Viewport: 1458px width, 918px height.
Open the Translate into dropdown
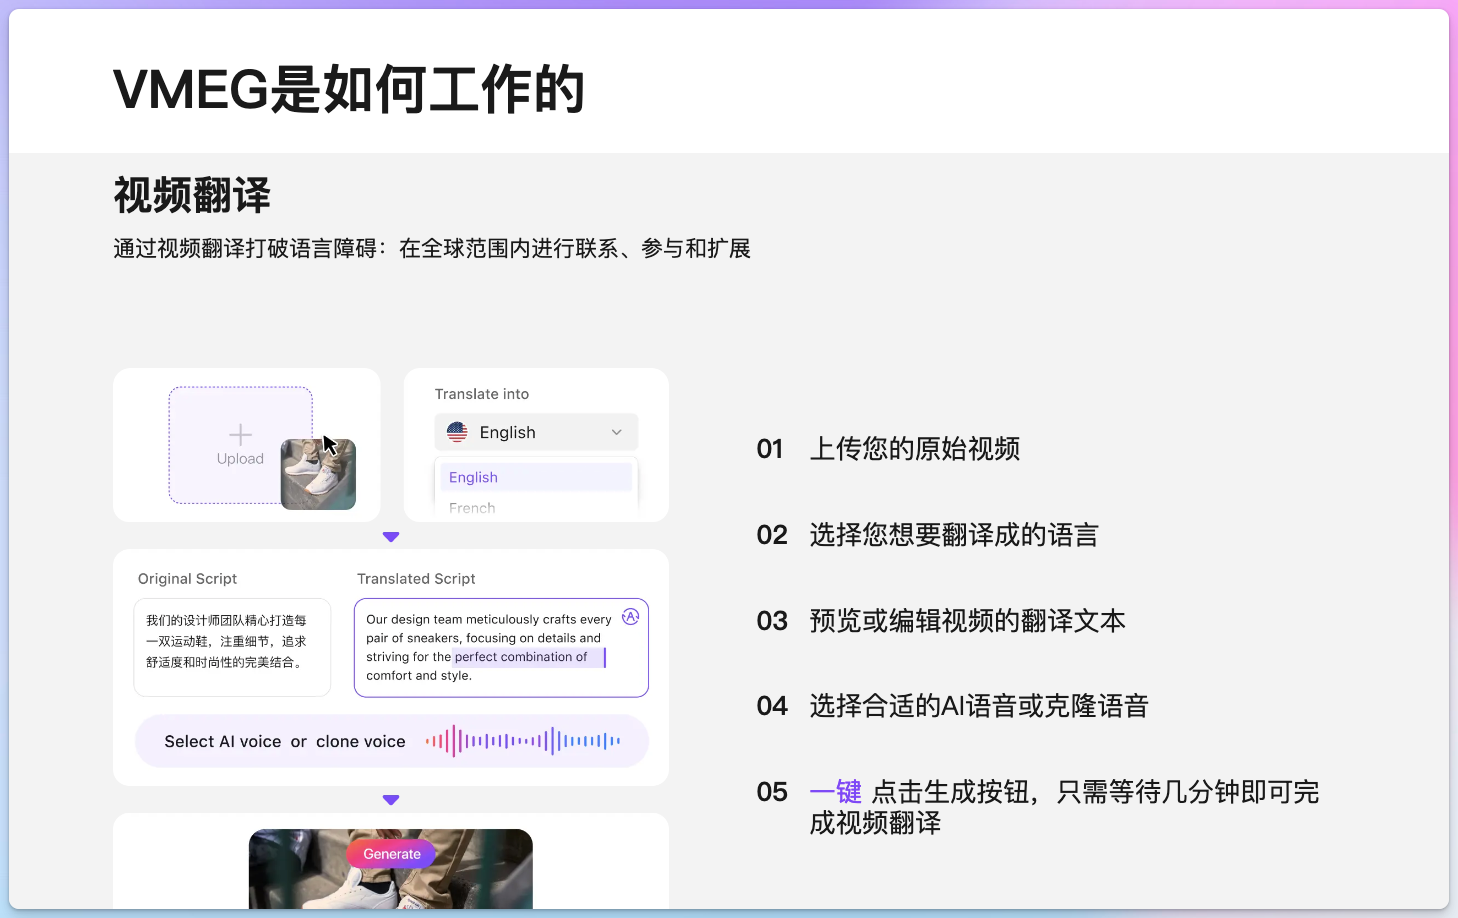[536, 431]
